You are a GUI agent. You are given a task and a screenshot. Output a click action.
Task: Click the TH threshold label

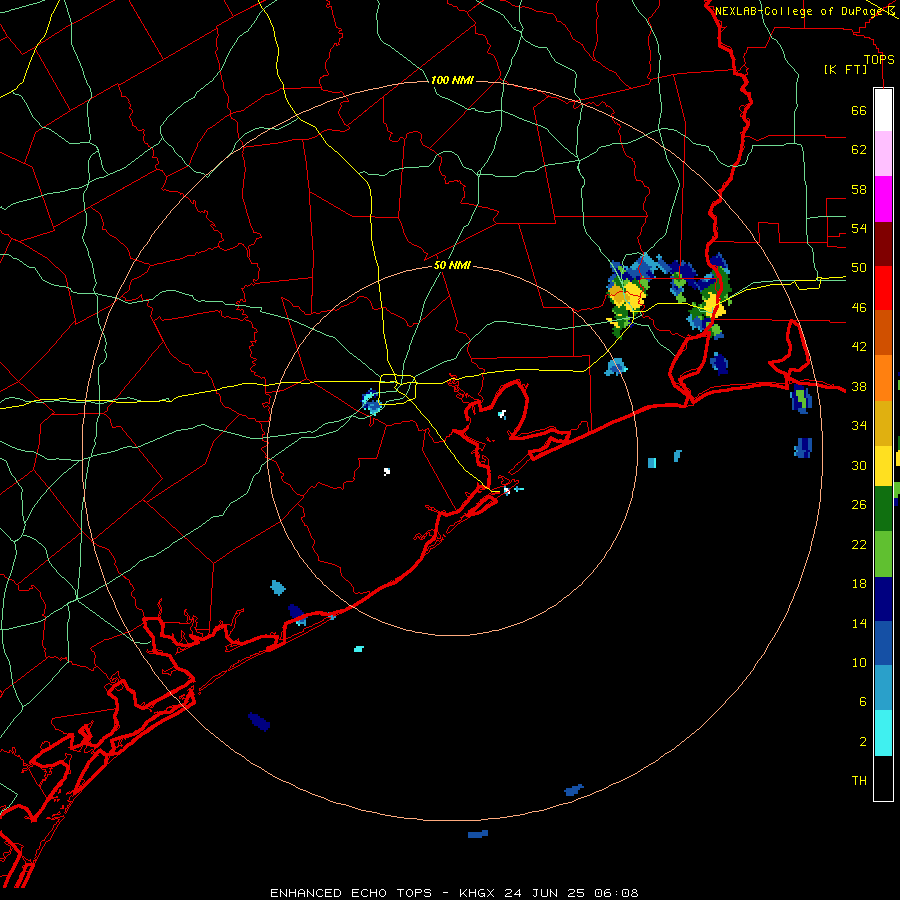859,781
